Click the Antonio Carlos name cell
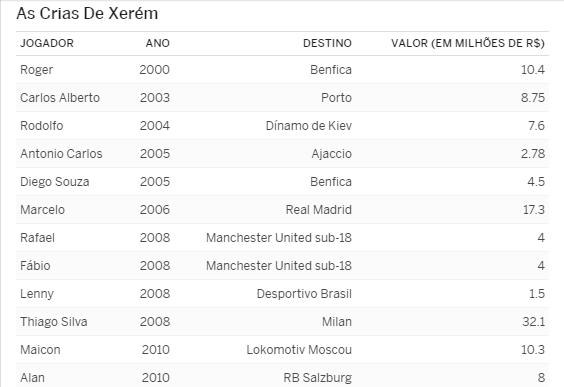 (61, 154)
